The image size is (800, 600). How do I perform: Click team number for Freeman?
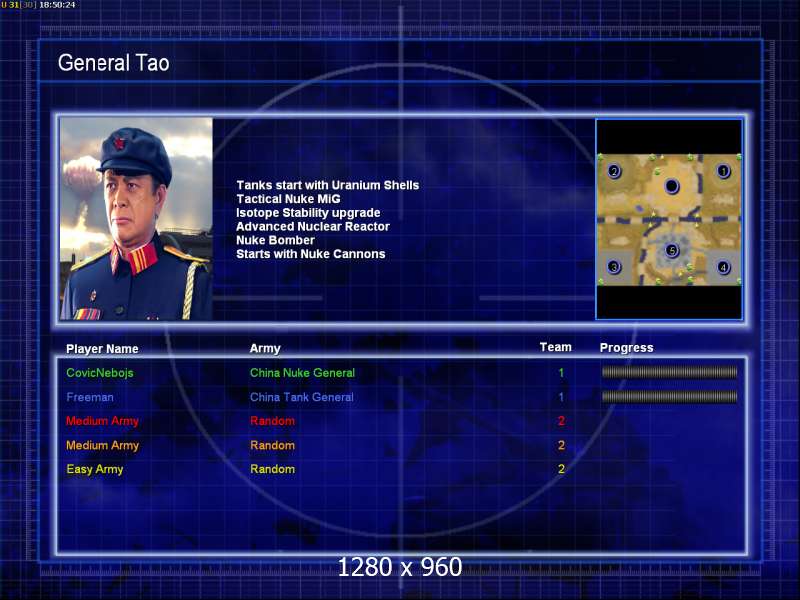(561, 397)
